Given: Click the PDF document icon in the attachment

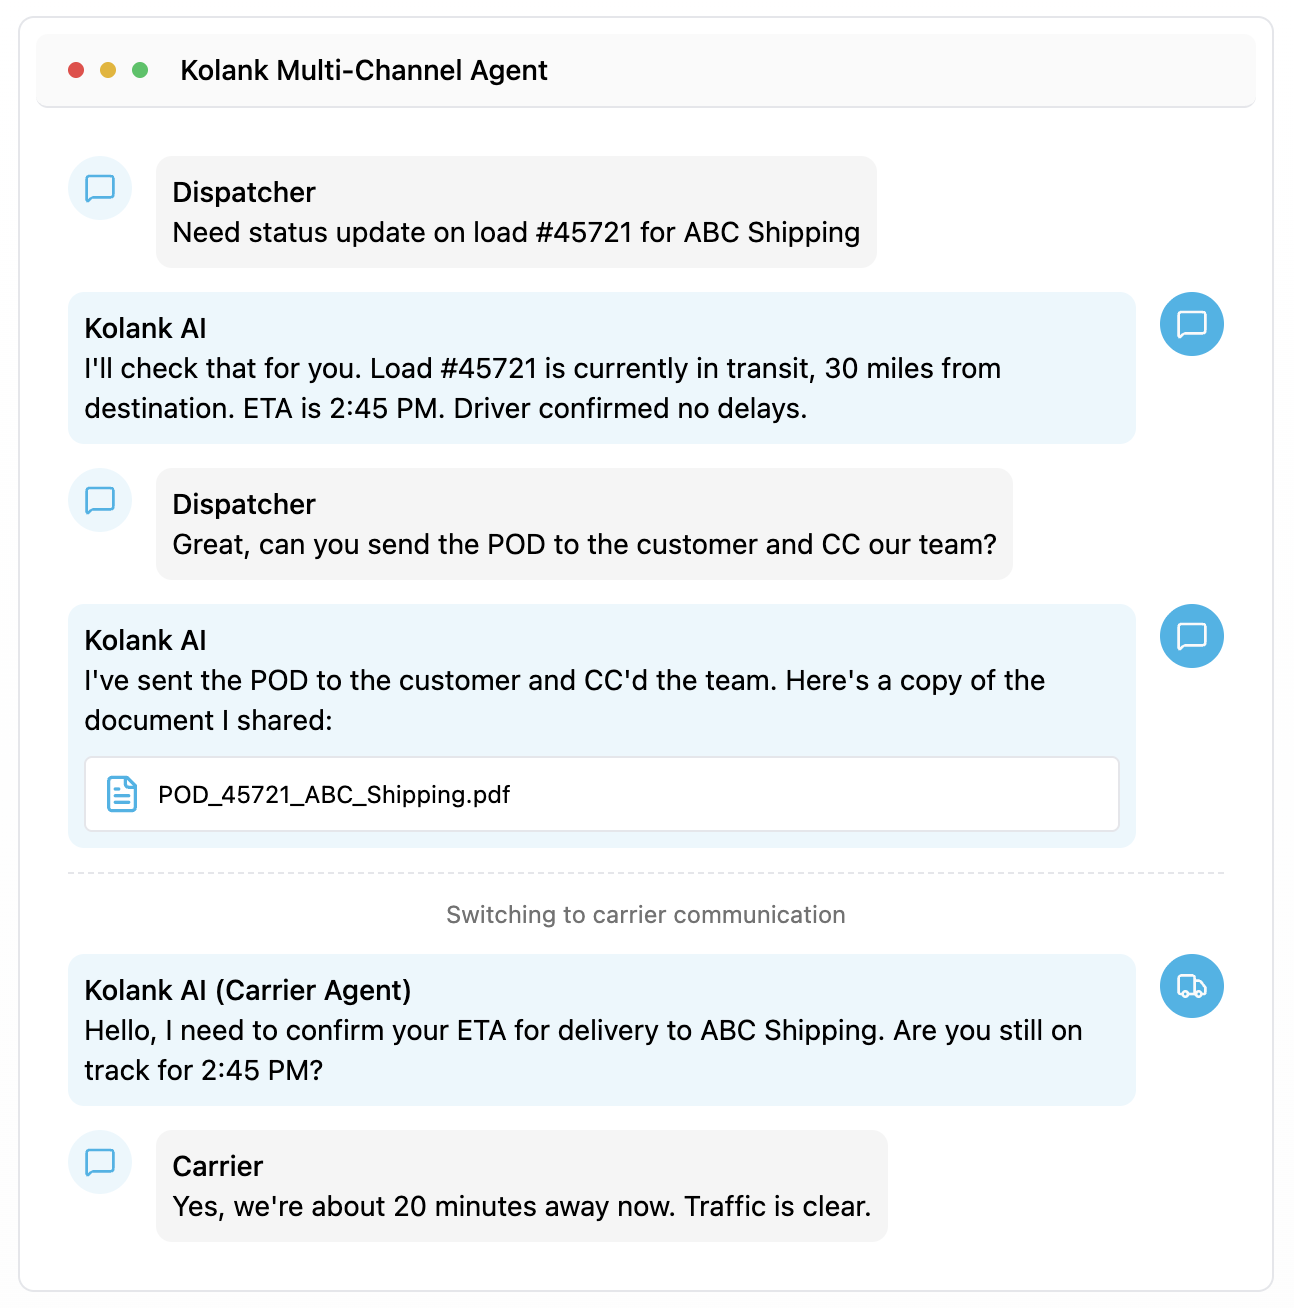Looking at the screenshot, I should pyautogui.click(x=120, y=794).
